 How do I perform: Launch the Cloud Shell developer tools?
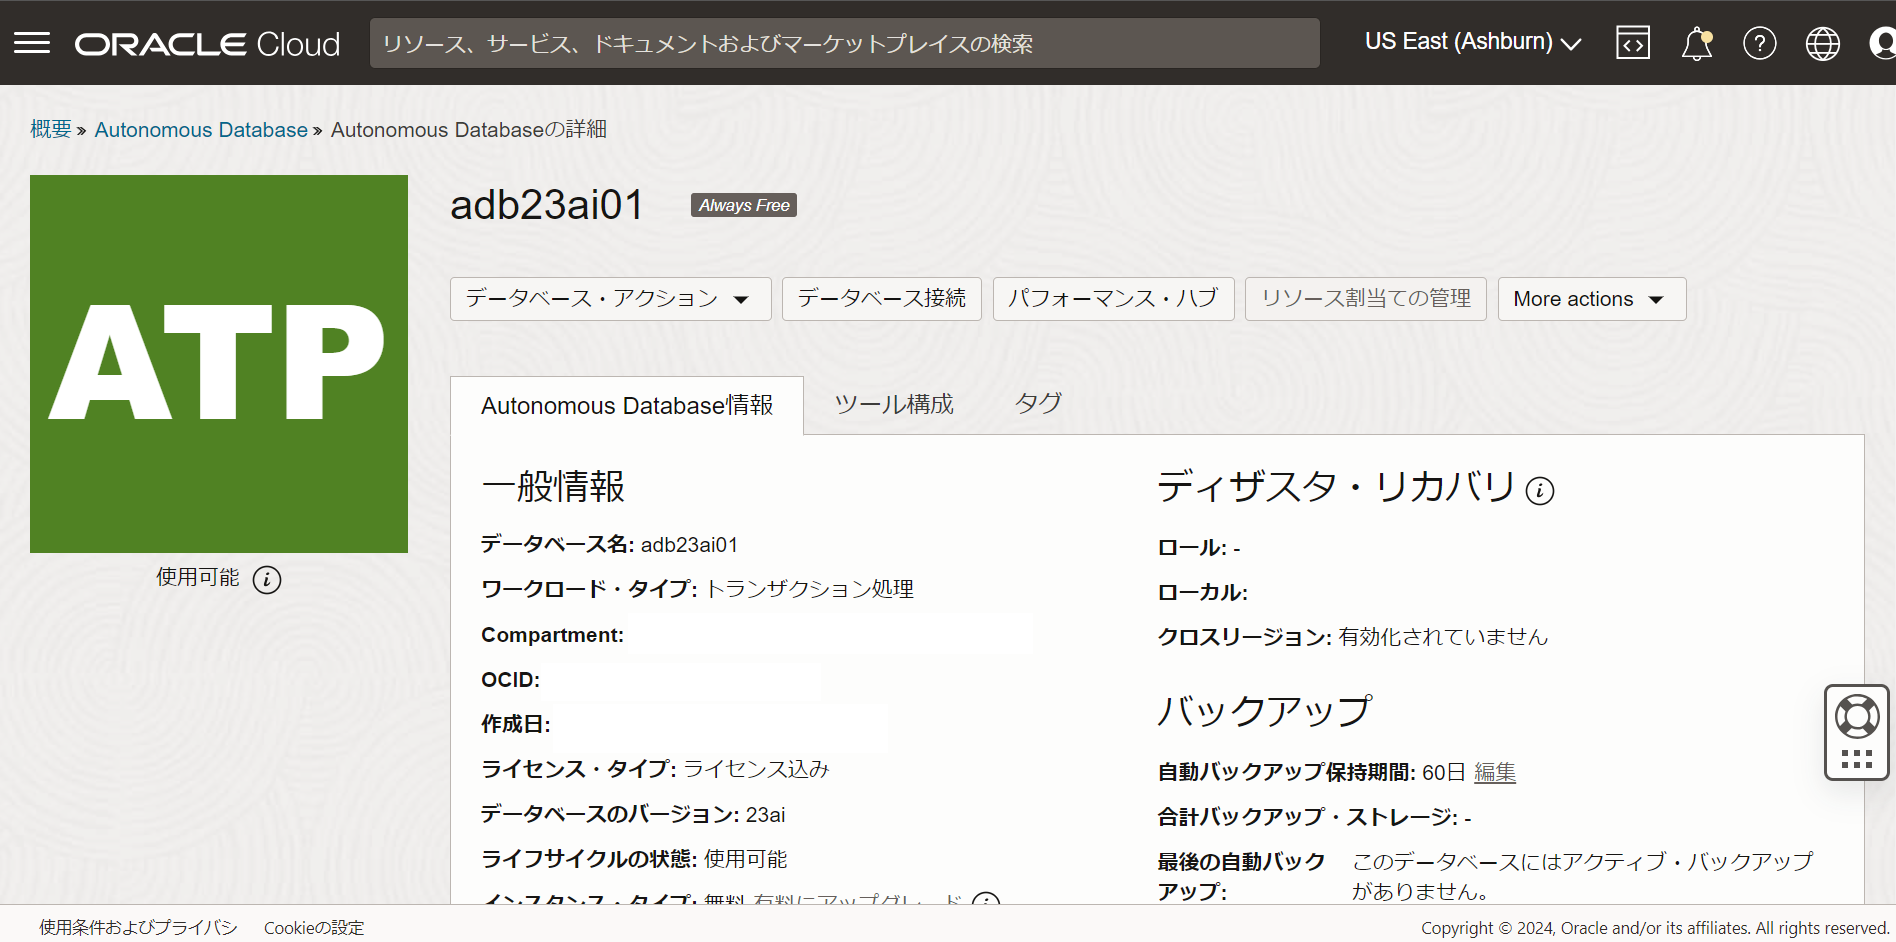(1632, 42)
